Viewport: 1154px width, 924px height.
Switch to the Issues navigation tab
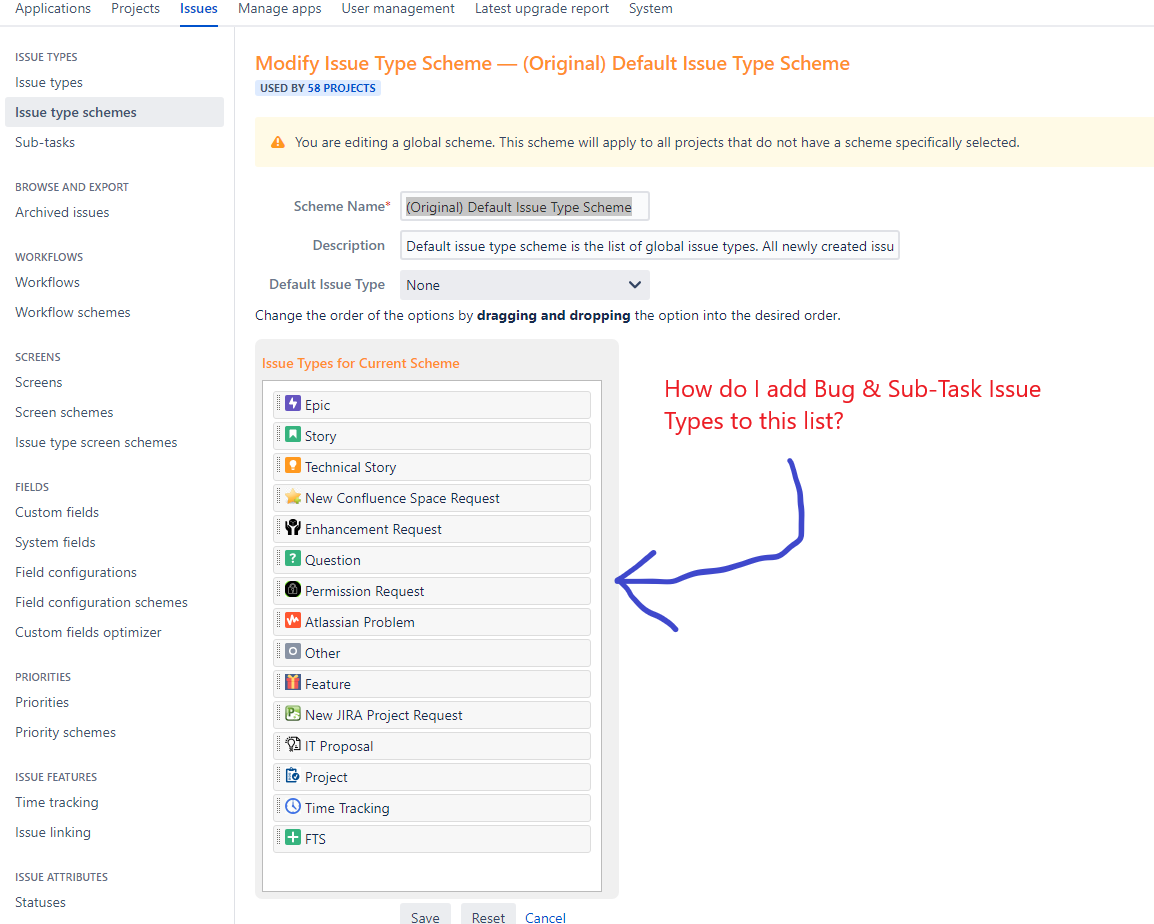(198, 9)
